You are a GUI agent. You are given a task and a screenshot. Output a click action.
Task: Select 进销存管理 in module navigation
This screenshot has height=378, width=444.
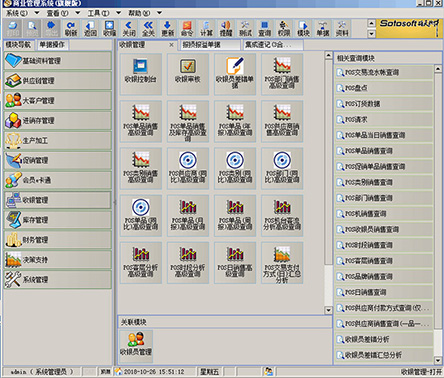58,120
